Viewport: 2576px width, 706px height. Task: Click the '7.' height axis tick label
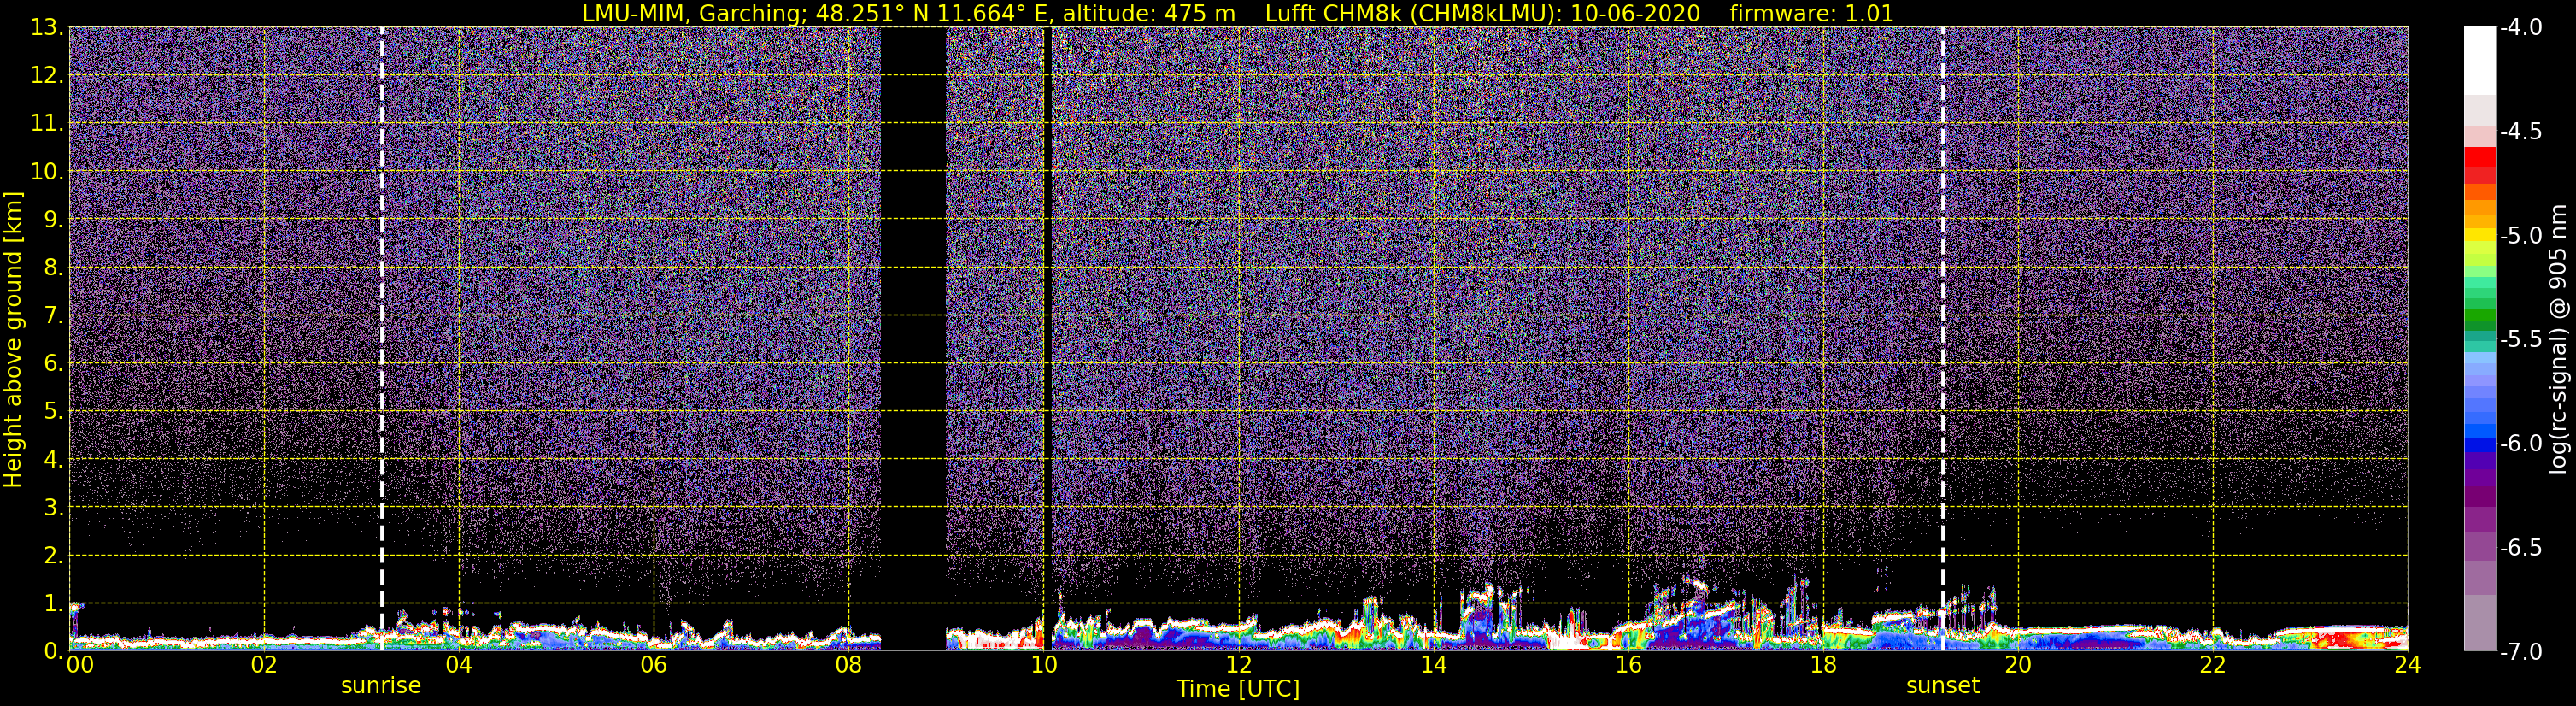[x=52, y=316]
